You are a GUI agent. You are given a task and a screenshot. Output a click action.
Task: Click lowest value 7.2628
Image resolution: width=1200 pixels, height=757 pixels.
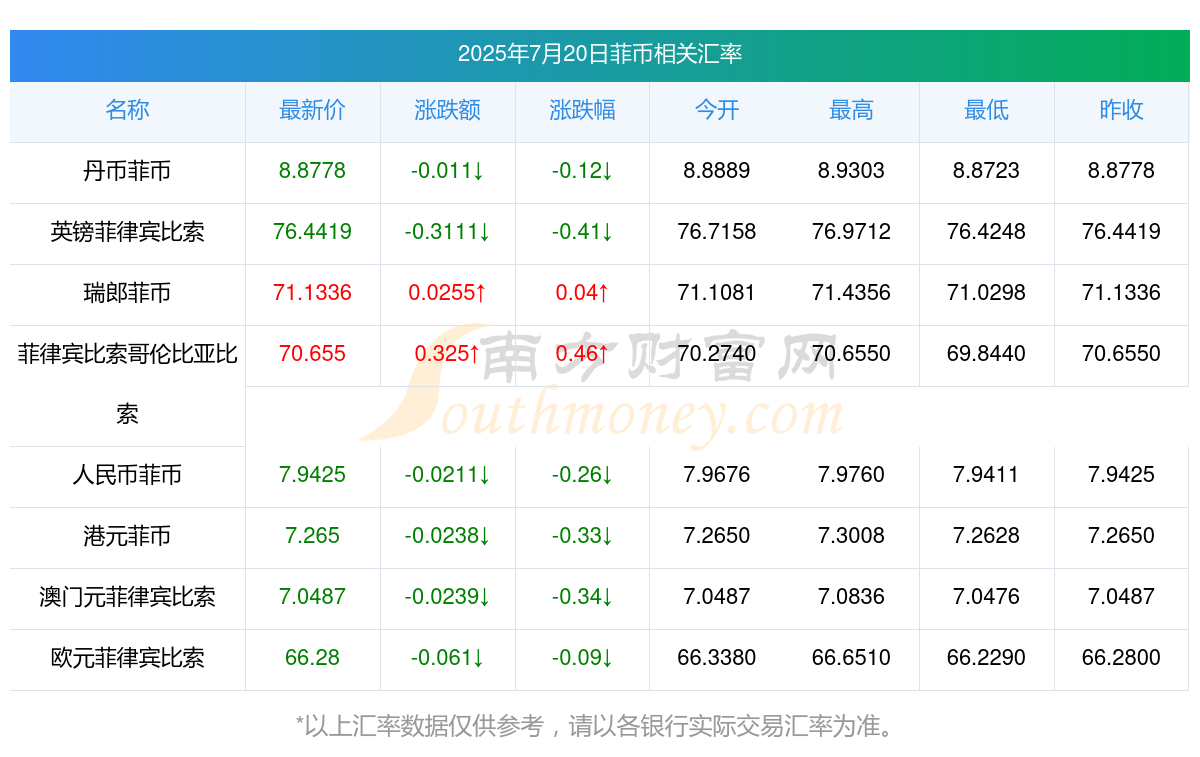986,536
